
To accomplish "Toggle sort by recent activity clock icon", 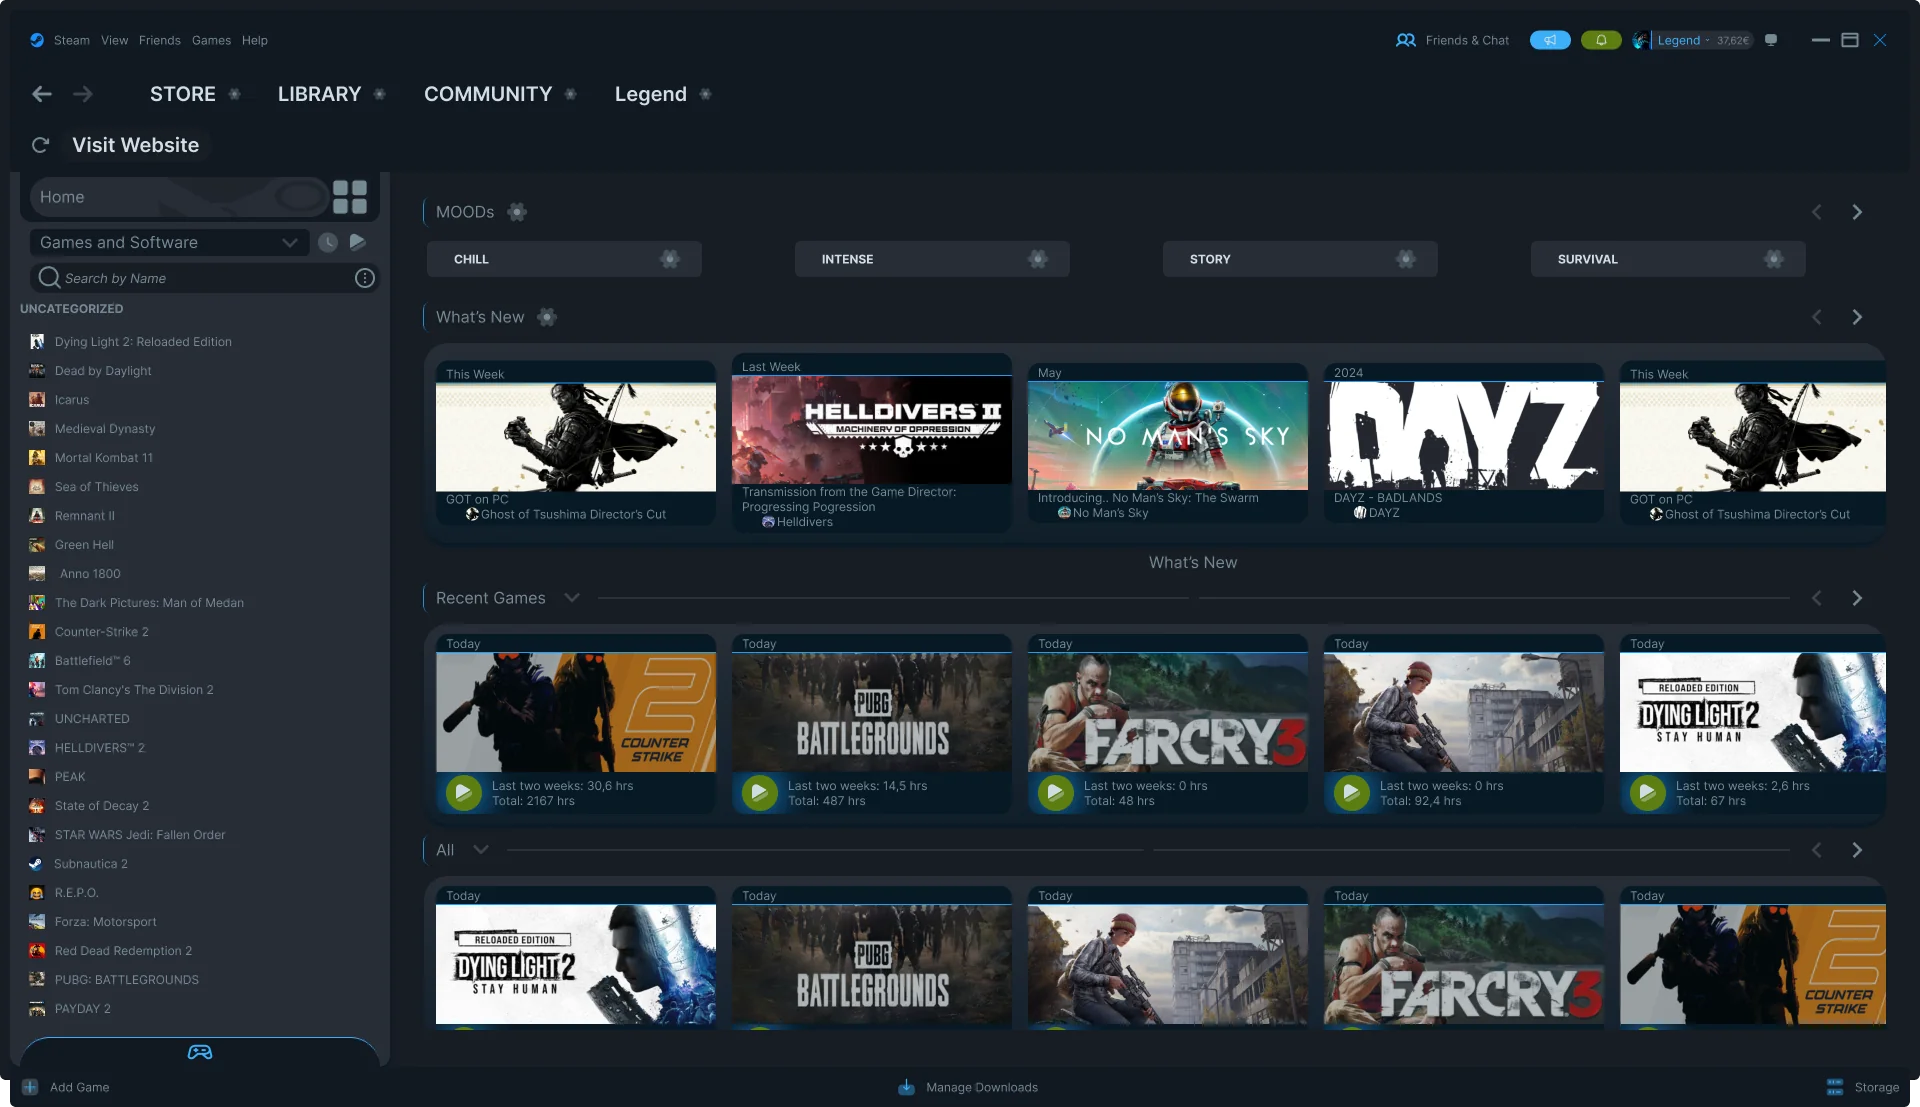I will coord(327,242).
